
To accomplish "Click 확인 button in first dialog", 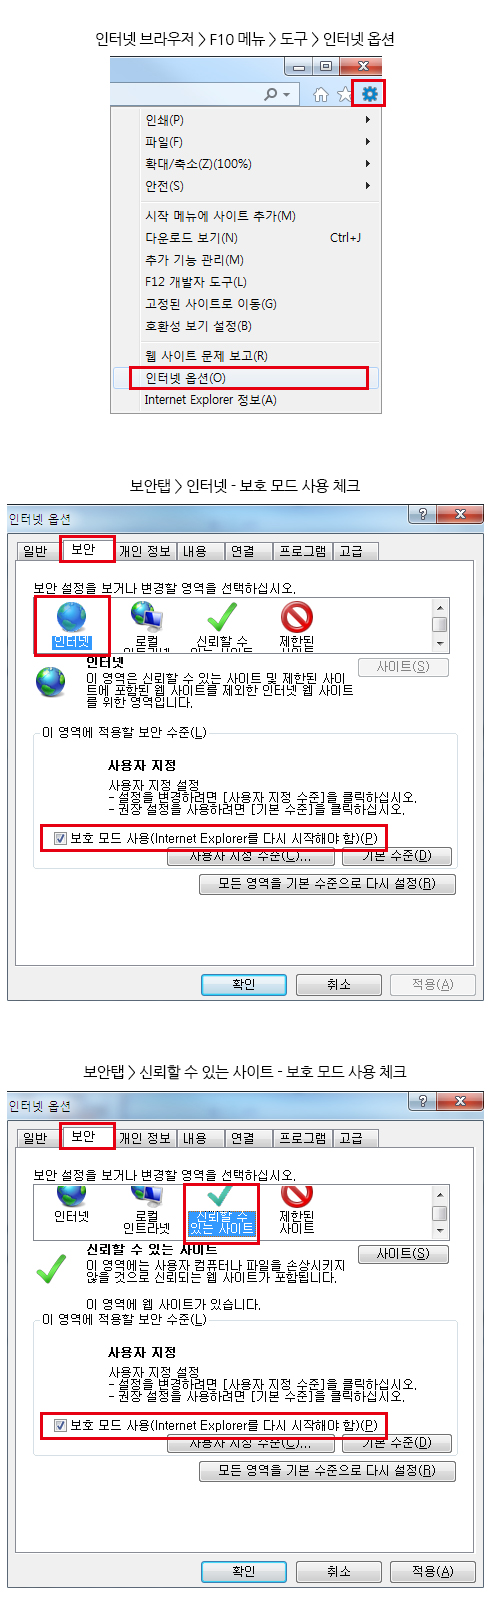I will click(x=244, y=984).
